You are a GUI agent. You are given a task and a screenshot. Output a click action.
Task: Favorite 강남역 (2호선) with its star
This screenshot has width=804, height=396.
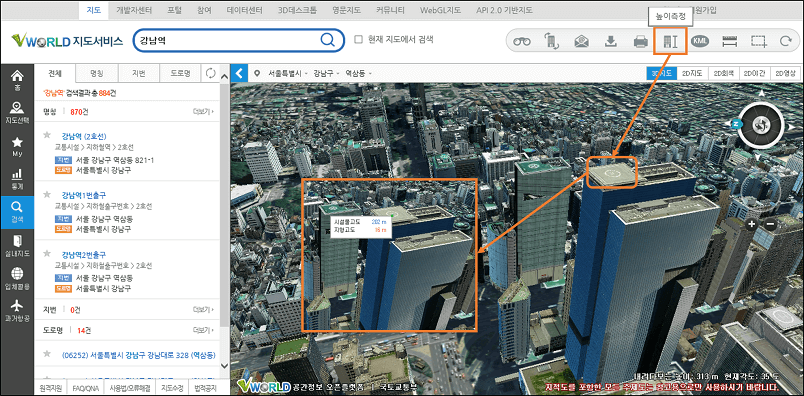47,135
